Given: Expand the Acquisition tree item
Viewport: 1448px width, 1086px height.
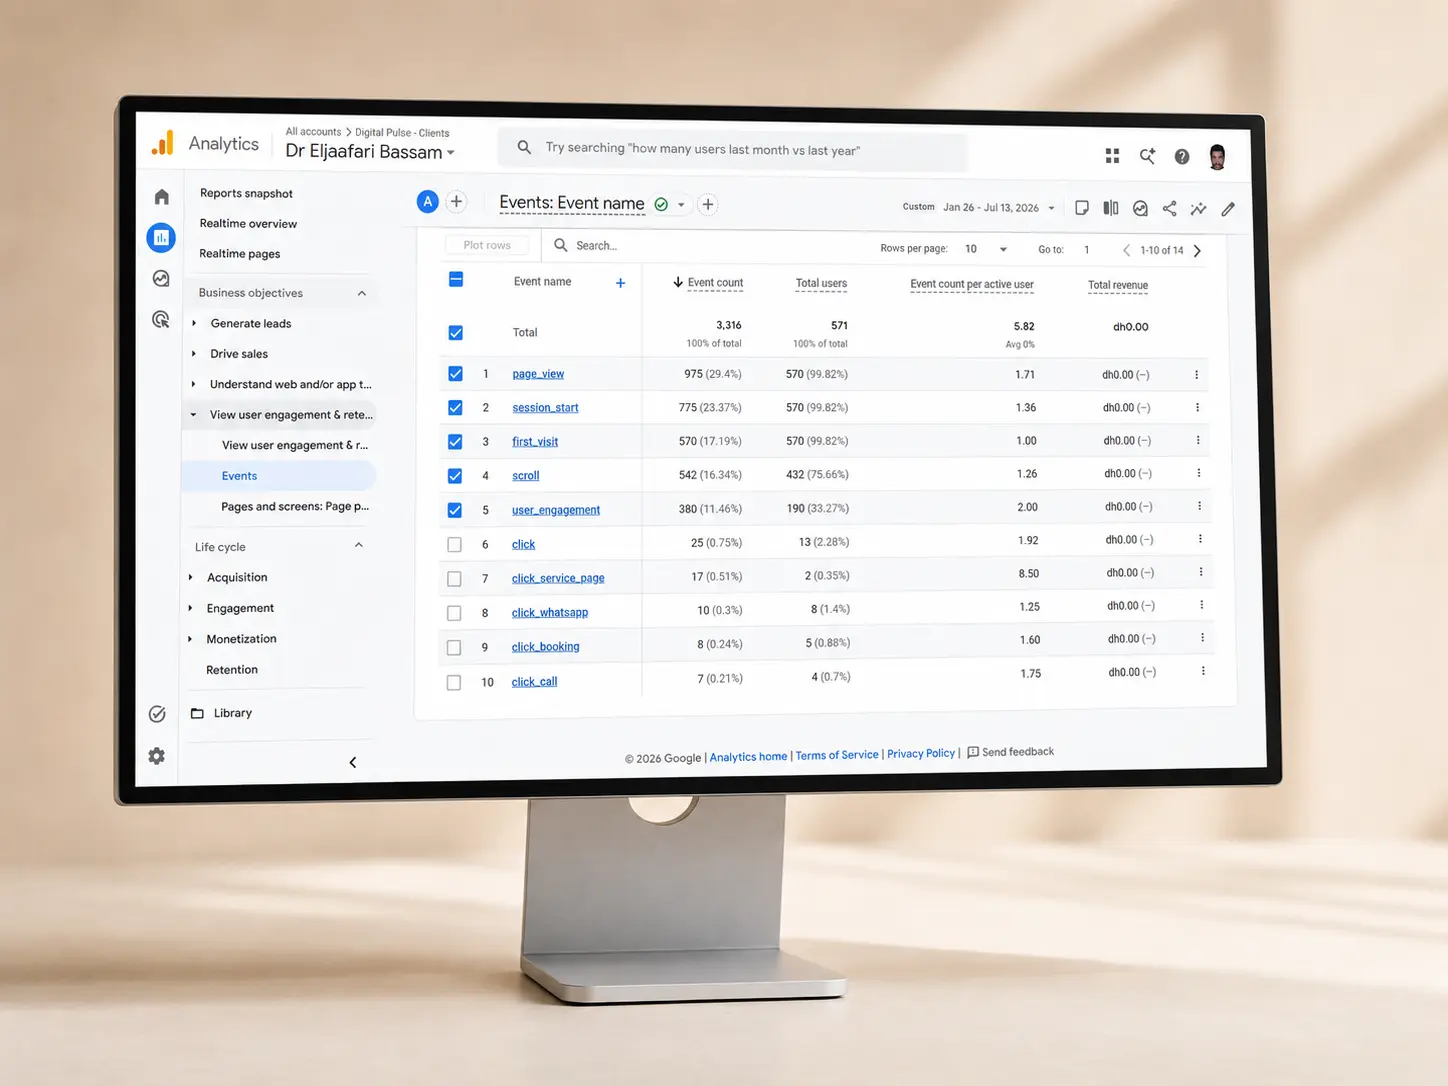Looking at the screenshot, I should pos(191,577).
